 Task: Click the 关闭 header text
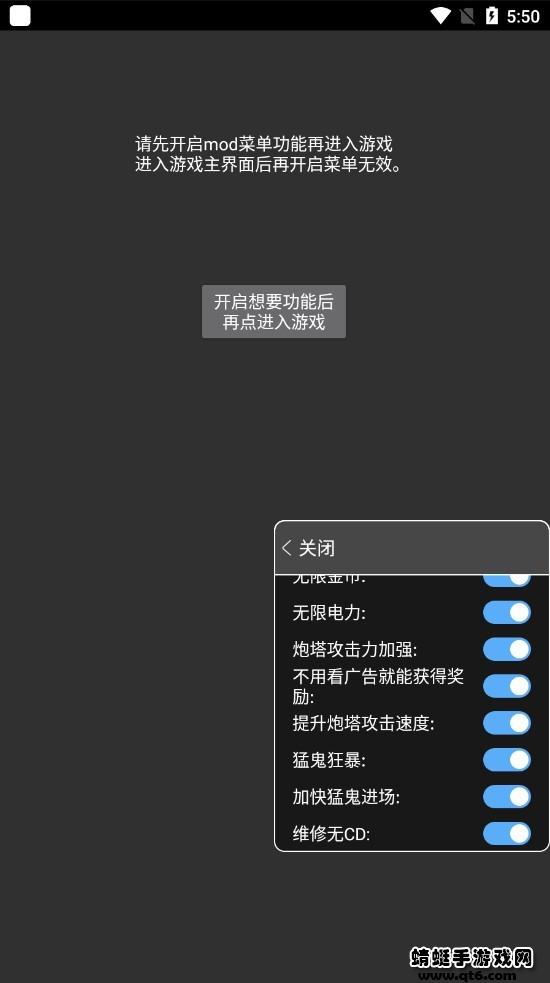(317, 548)
